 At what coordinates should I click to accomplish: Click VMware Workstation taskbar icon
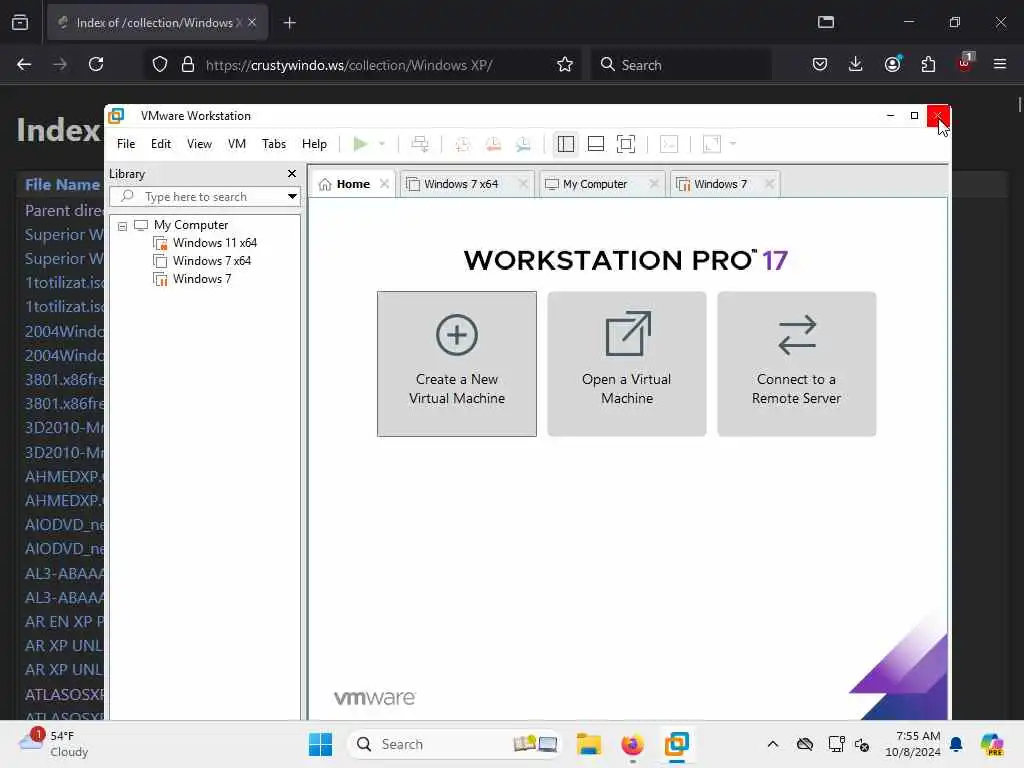(x=677, y=744)
